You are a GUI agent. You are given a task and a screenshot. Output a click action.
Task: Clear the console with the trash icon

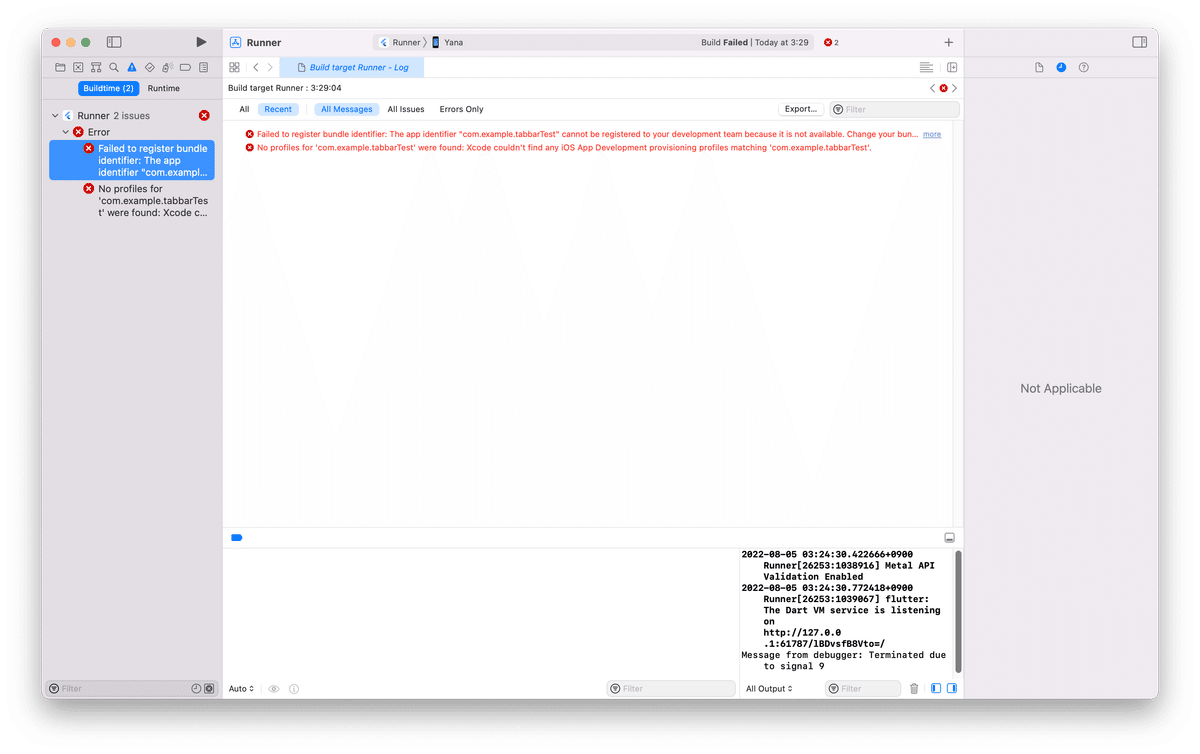pyautogui.click(x=914, y=688)
